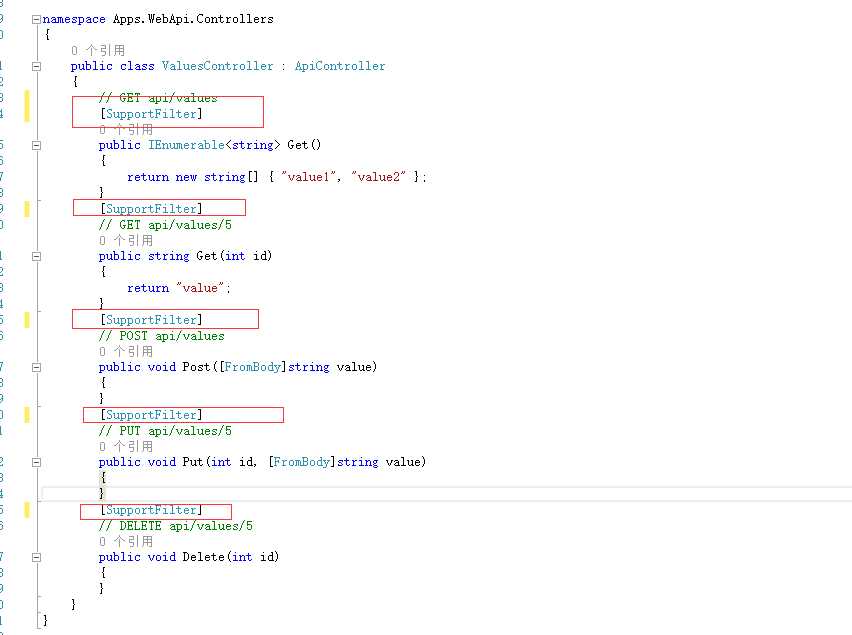Collapse the ValuesController class block
The width and height of the screenshot is (852, 635).
pyautogui.click(x=36, y=67)
